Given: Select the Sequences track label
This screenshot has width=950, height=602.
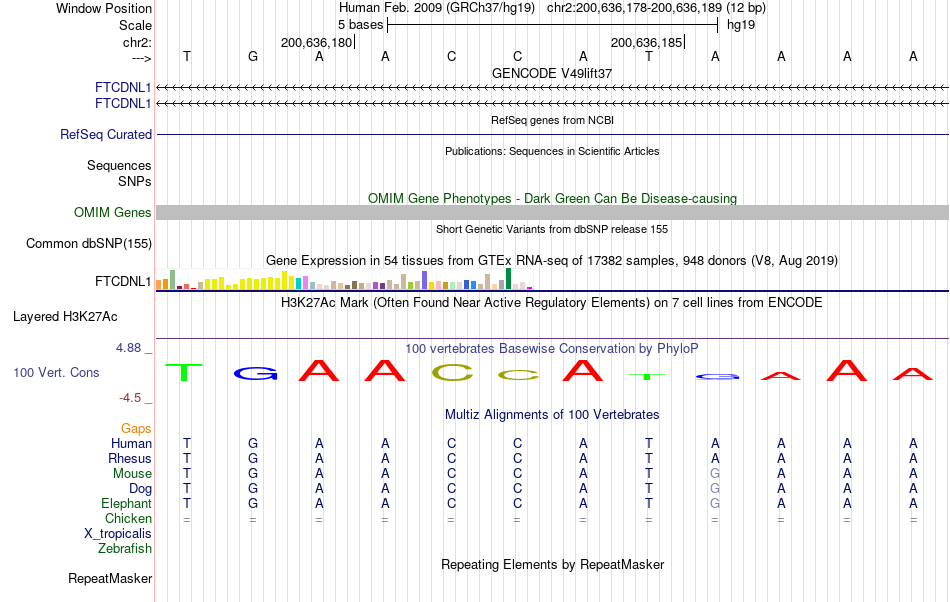Looking at the screenshot, I should 119,165.
